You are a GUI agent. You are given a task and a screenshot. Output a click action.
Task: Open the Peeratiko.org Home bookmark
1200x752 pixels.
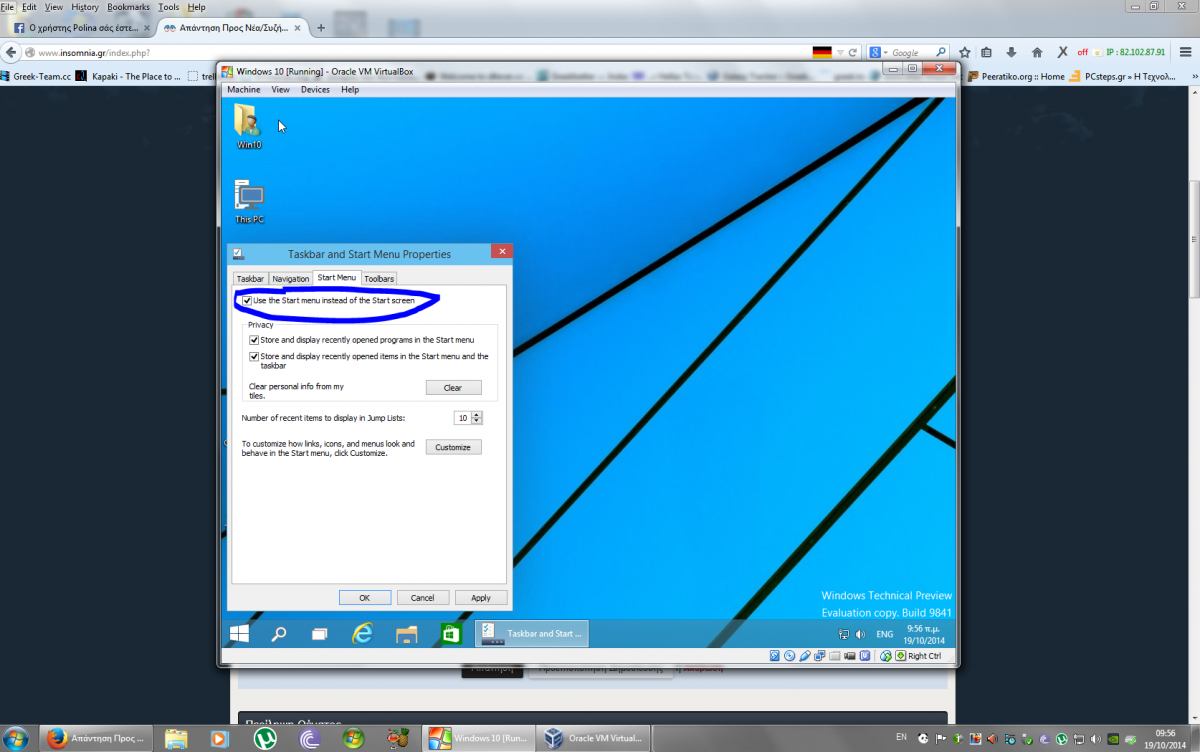point(1015,76)
